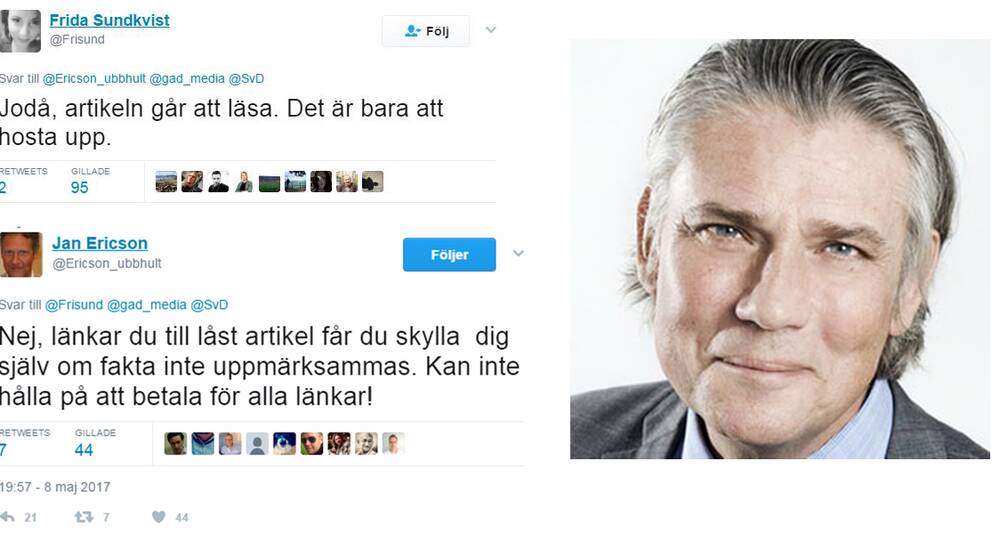
Task: Click @SvD mention in Jan's reply line
Action: 209,304
